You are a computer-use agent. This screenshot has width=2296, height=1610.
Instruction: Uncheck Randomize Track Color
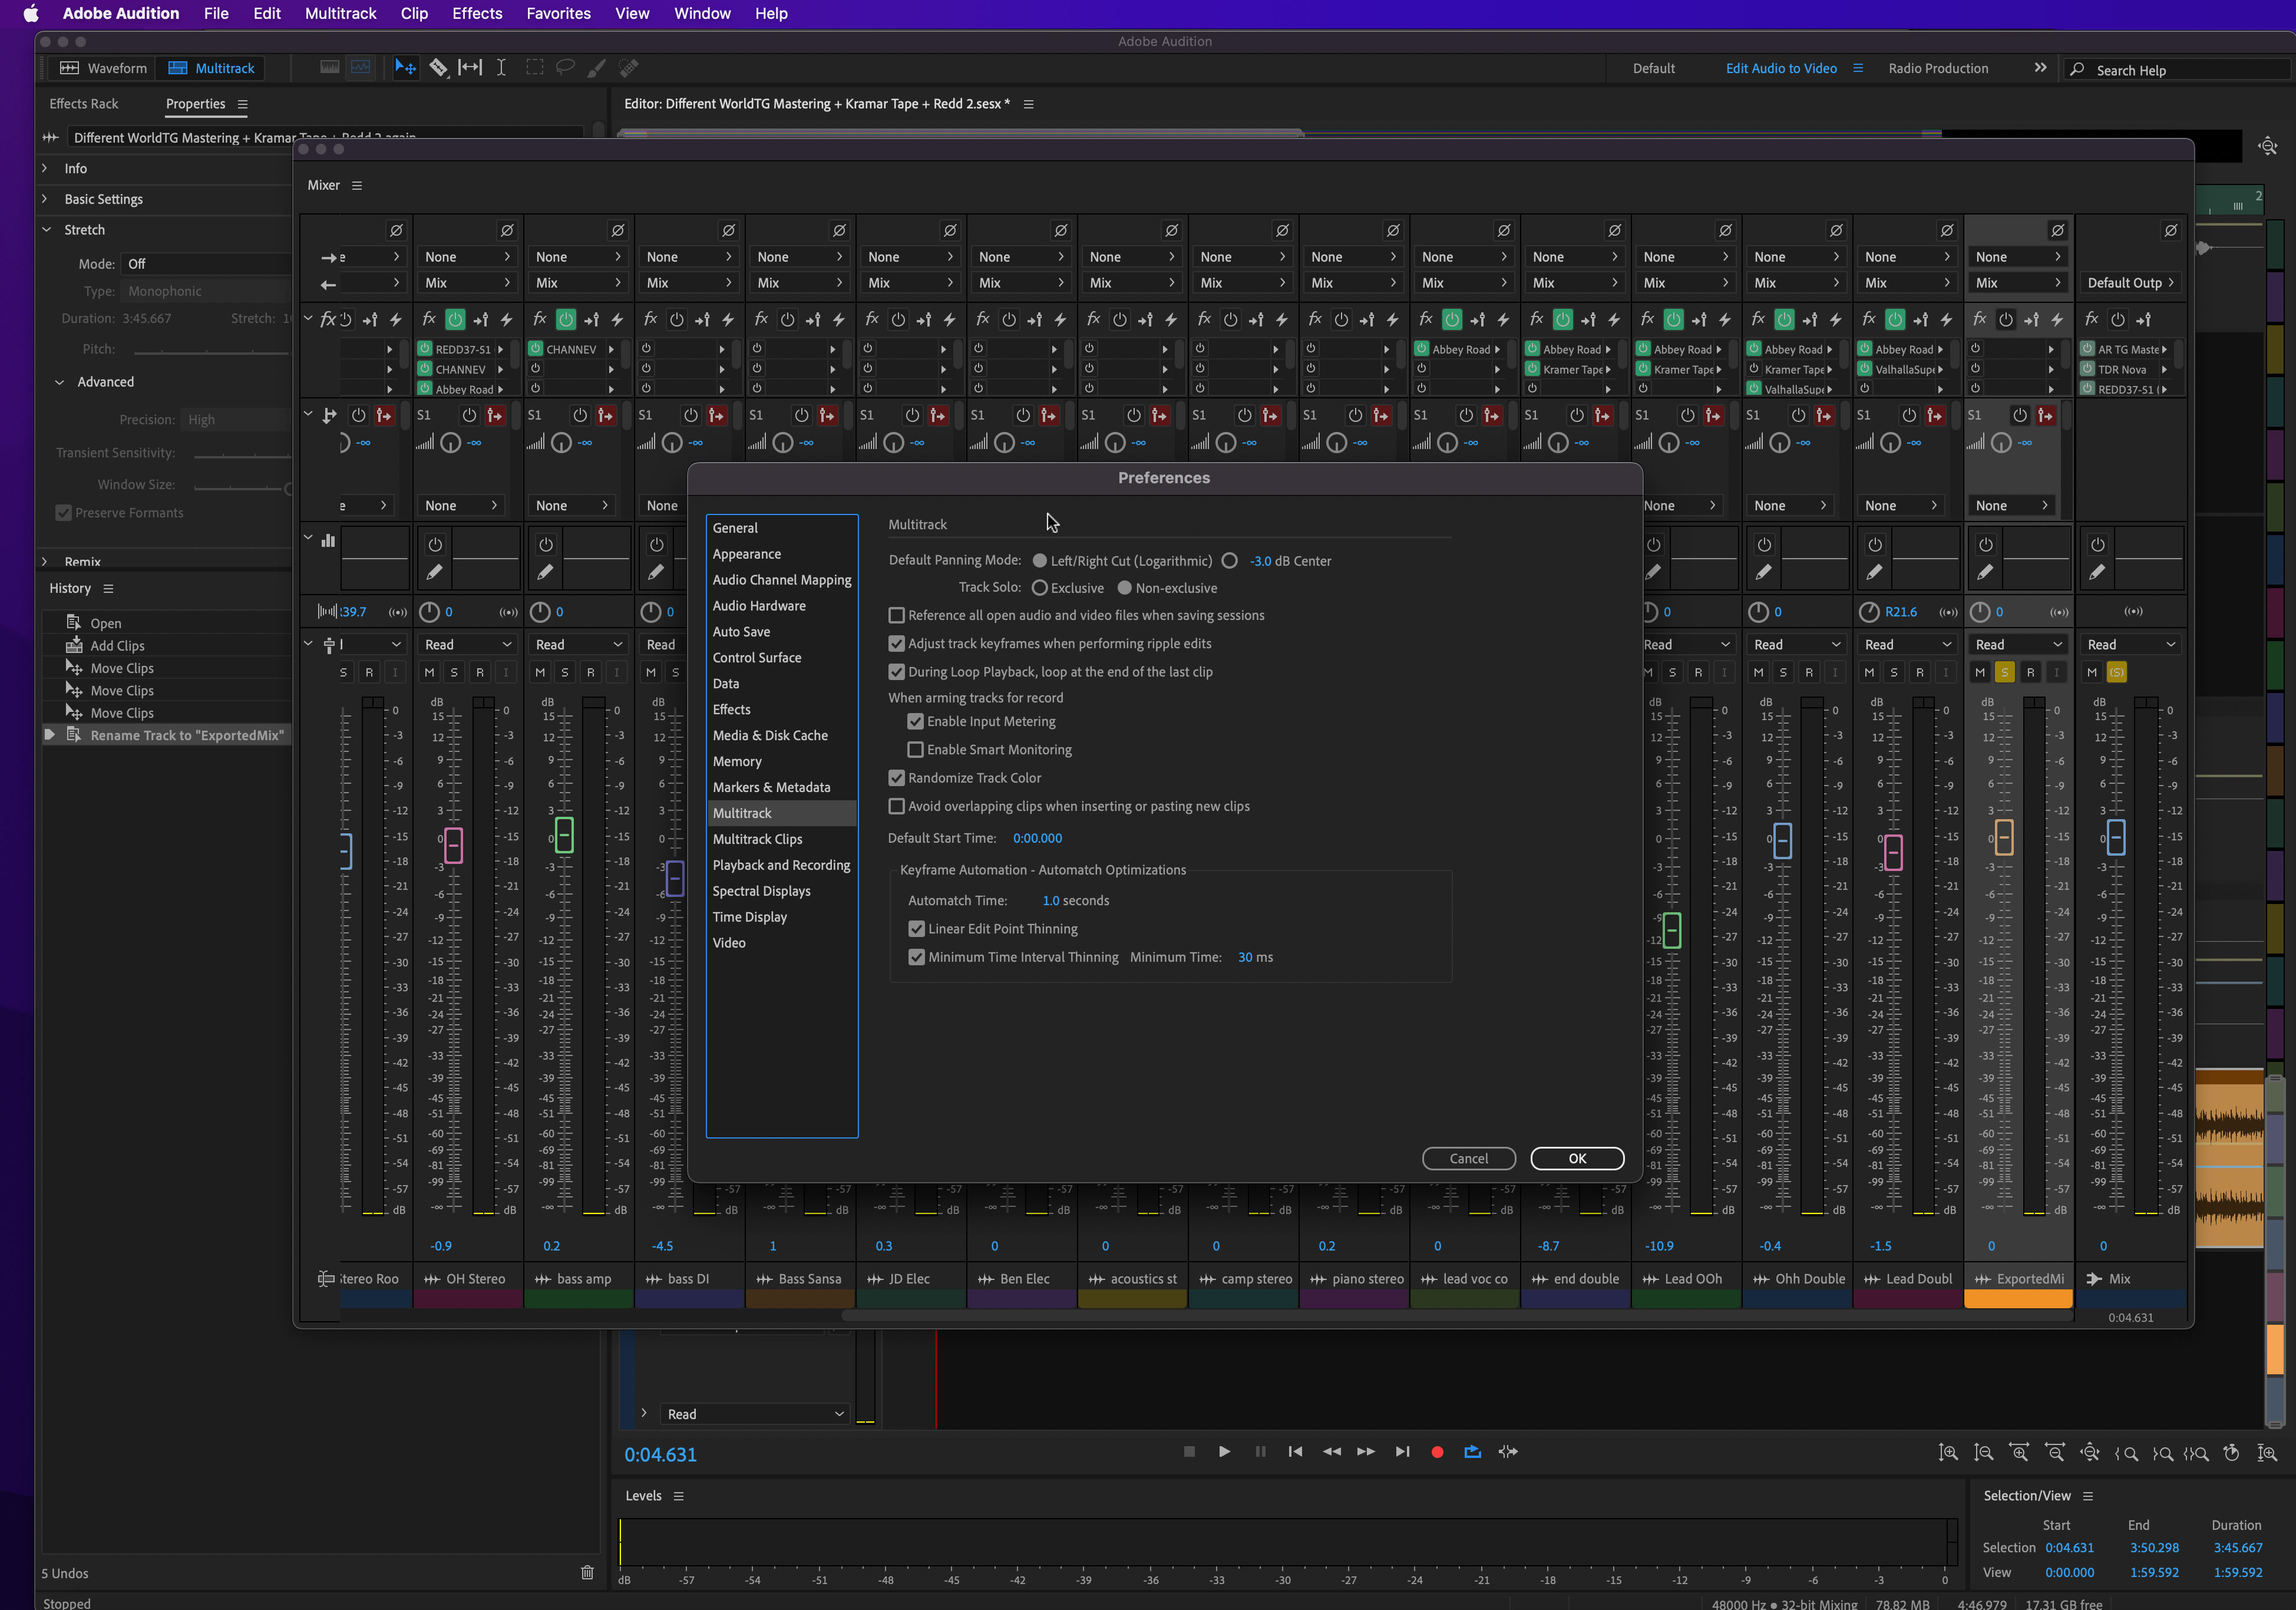click(x=897, y=777)
